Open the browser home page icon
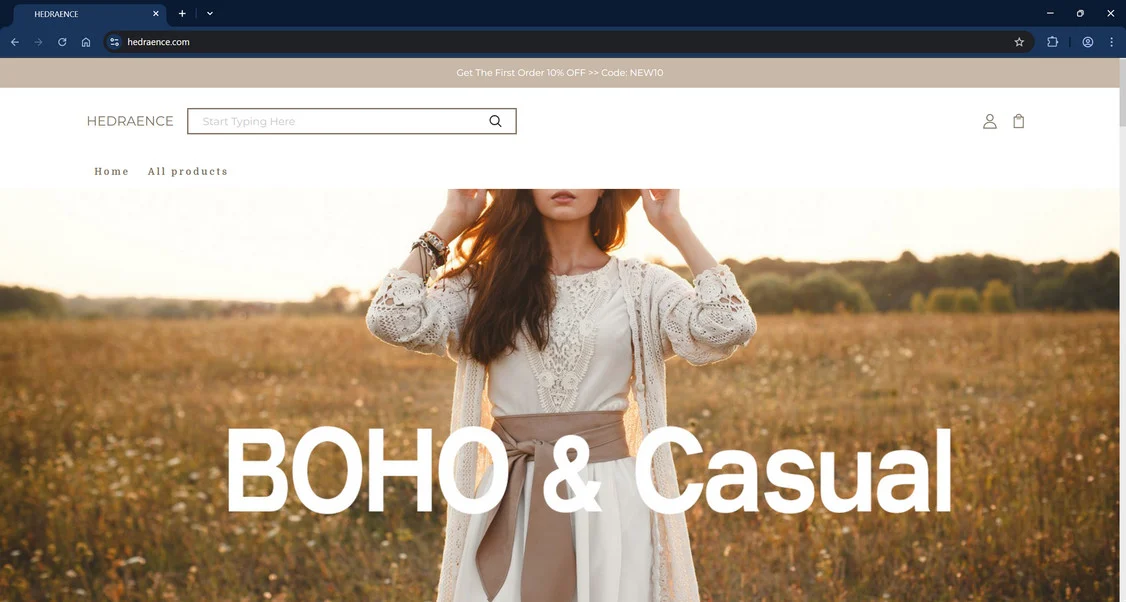 [86, 42]
